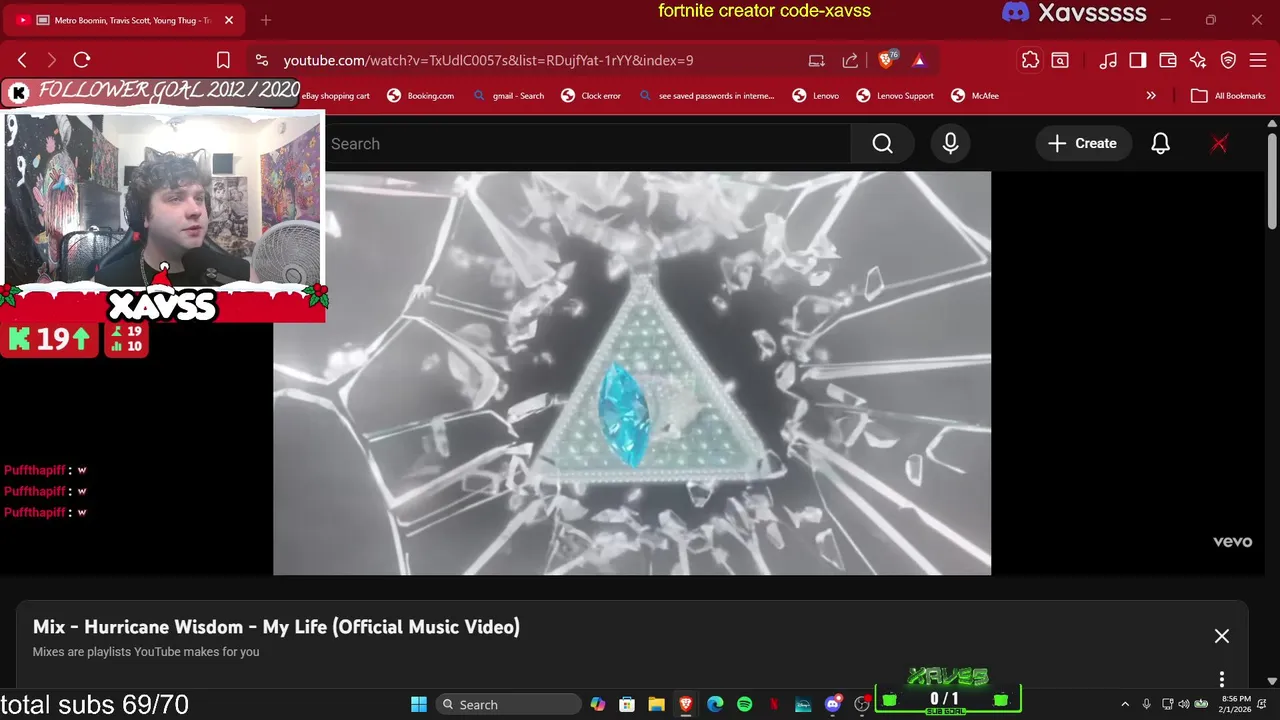Open the Extensions puzzle icon
The width and height of the screenshot is (1280, 720).
point(1030,60)
